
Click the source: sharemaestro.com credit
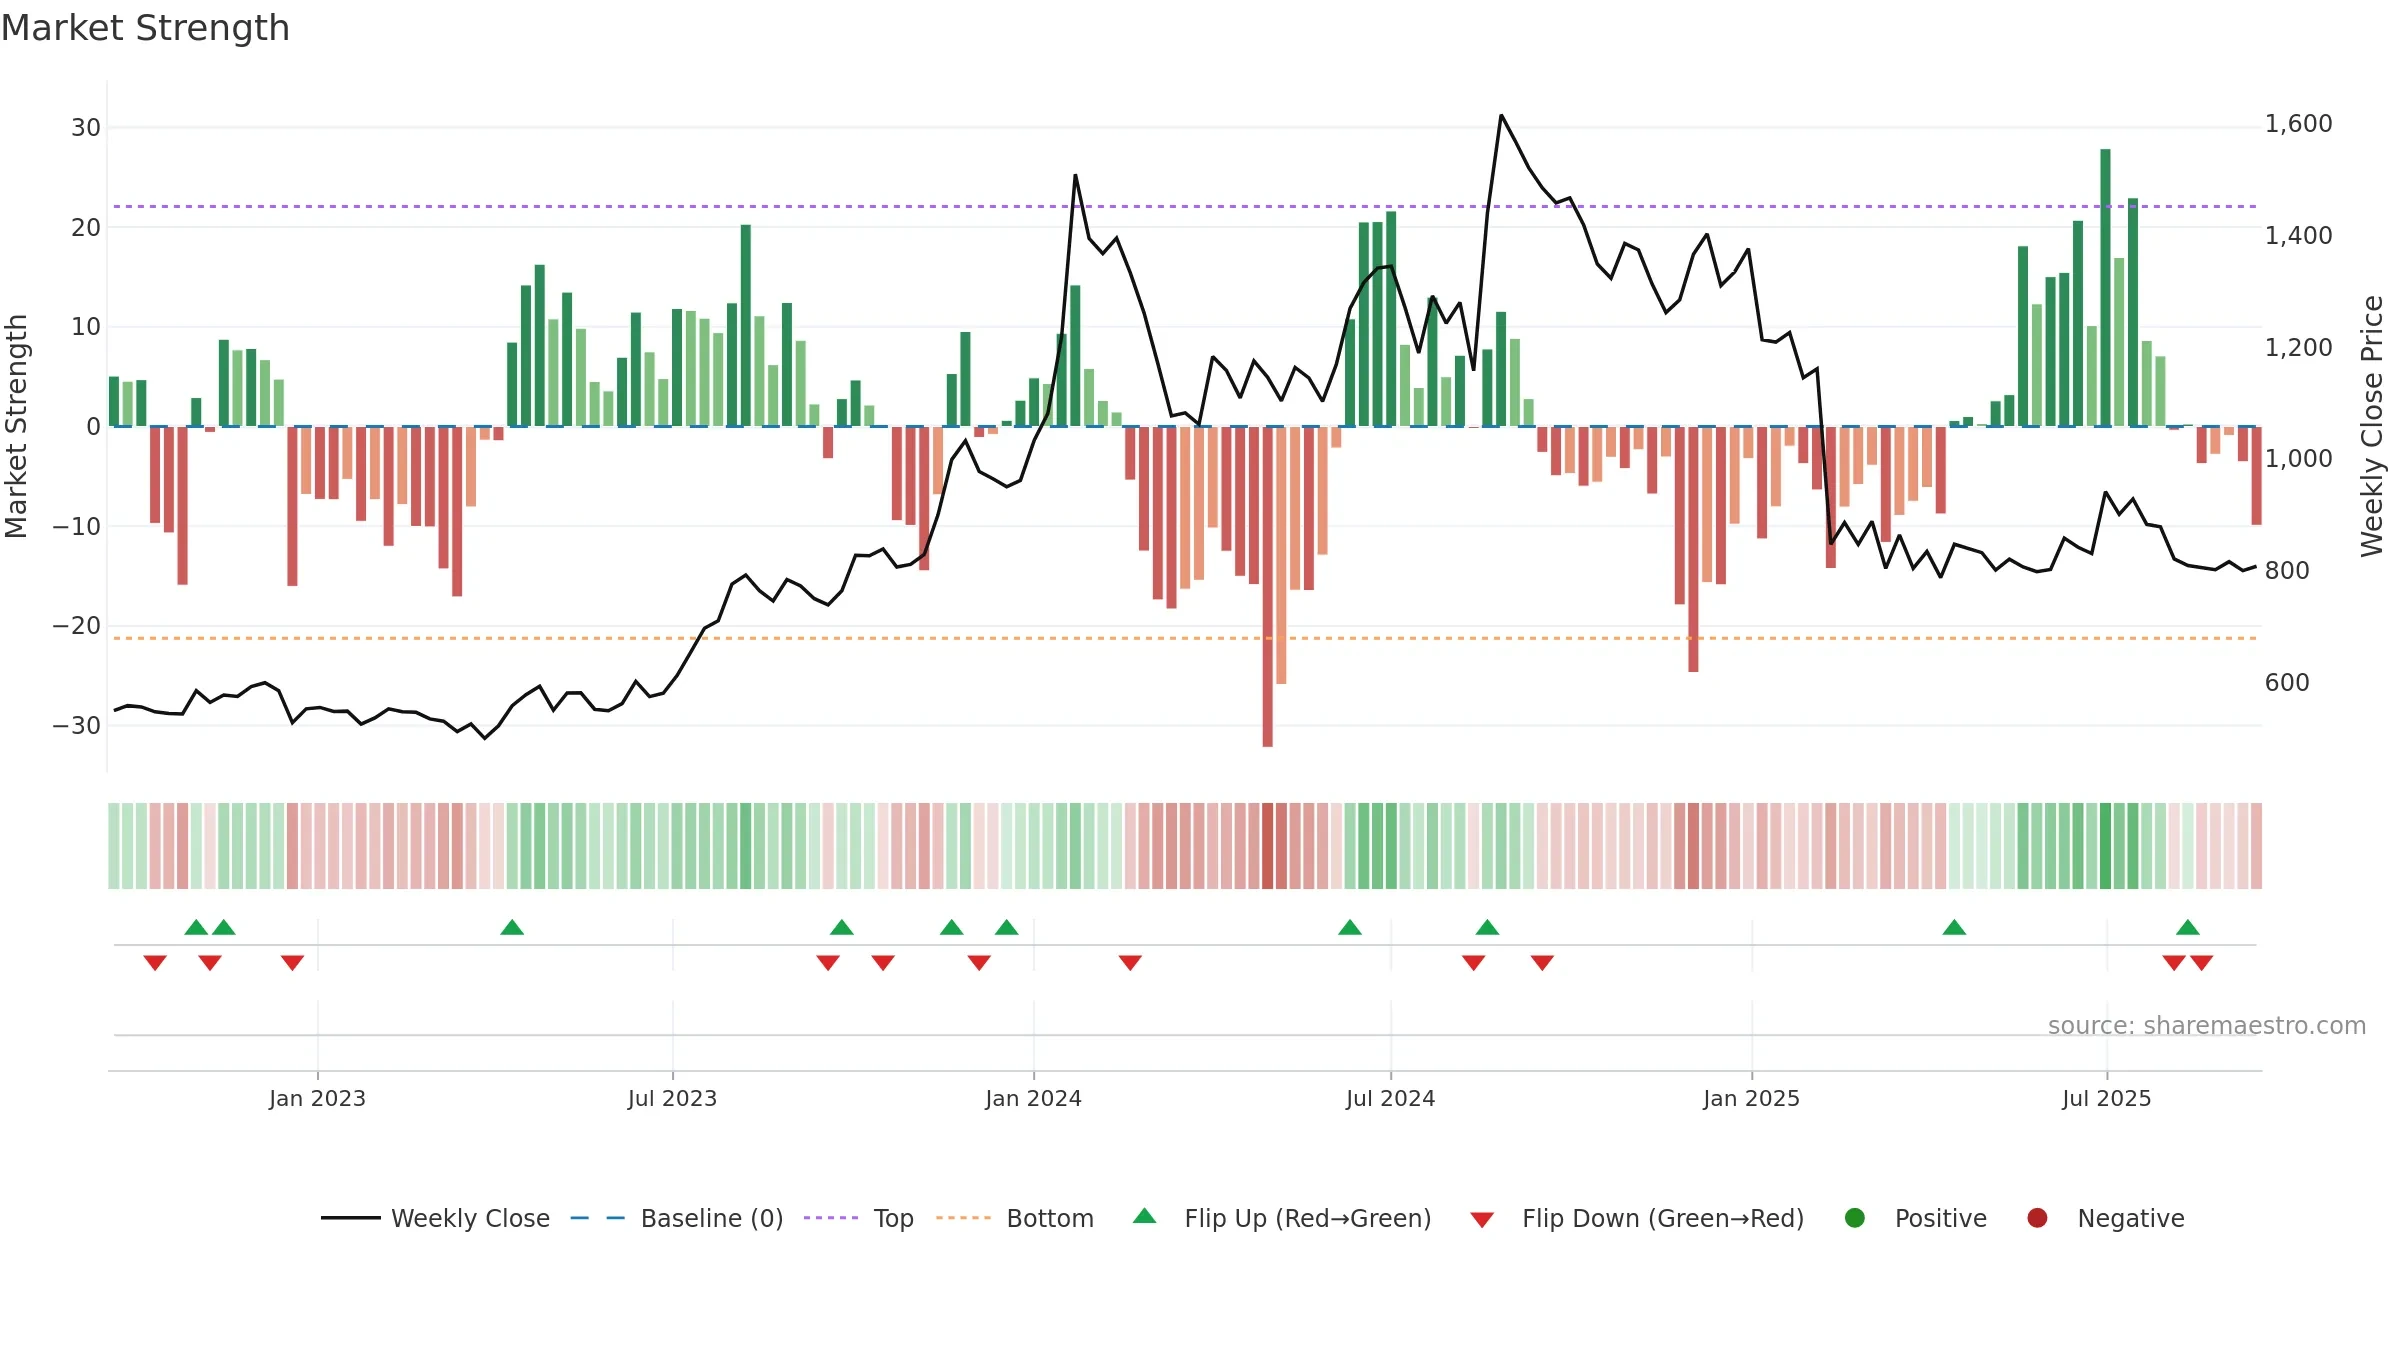point(2207,1026)
